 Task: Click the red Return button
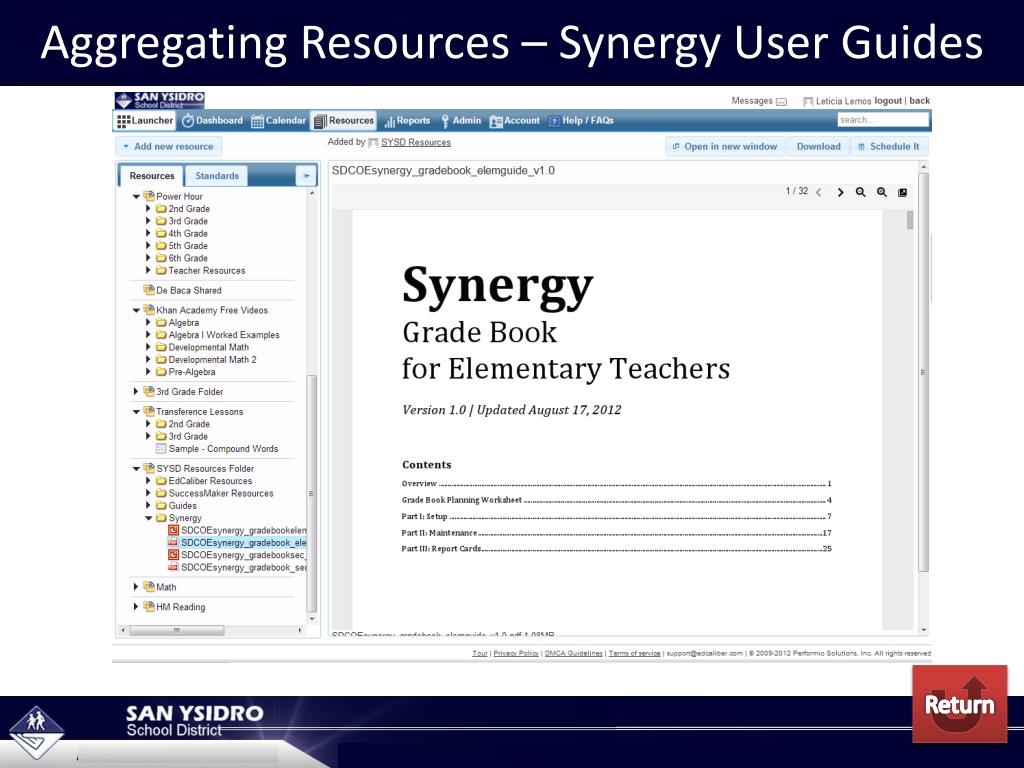click(x=959, y=704)
